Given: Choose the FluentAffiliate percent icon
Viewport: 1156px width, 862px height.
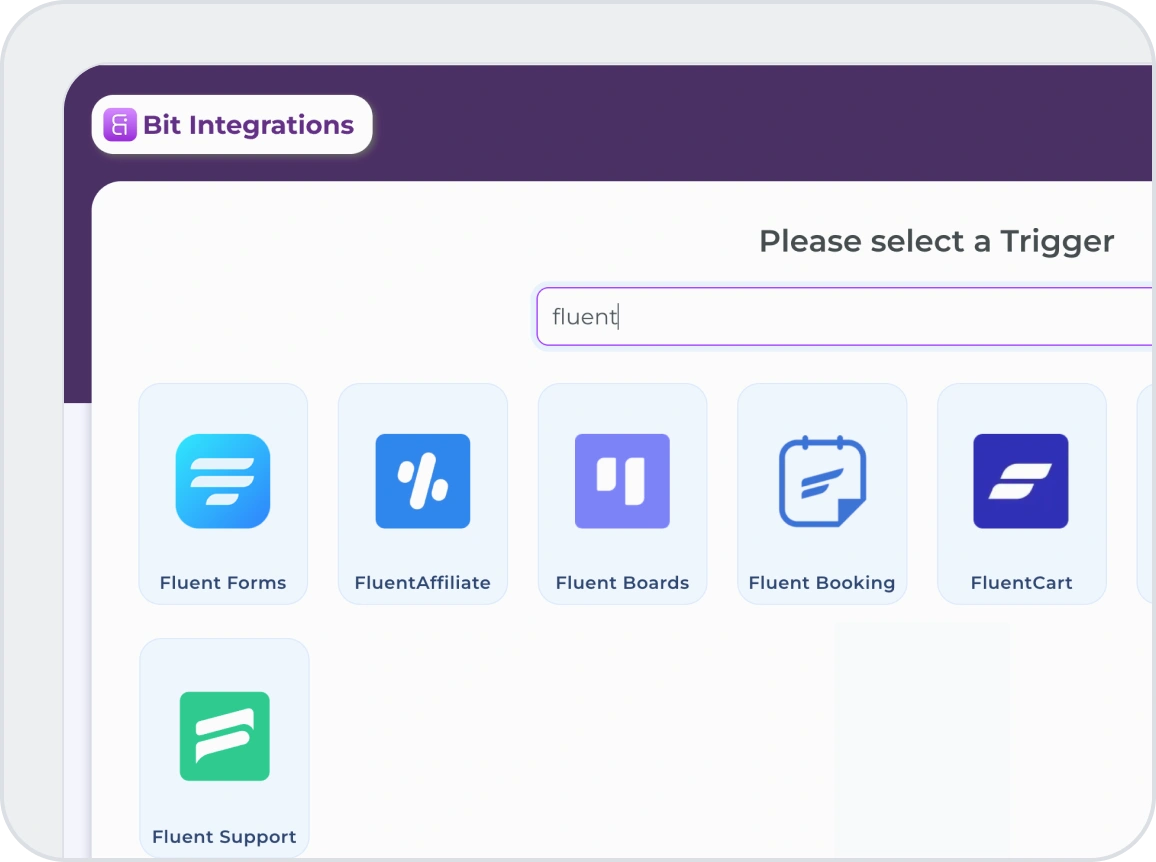Looking at the screenshot, I should [x=422, y=481].
